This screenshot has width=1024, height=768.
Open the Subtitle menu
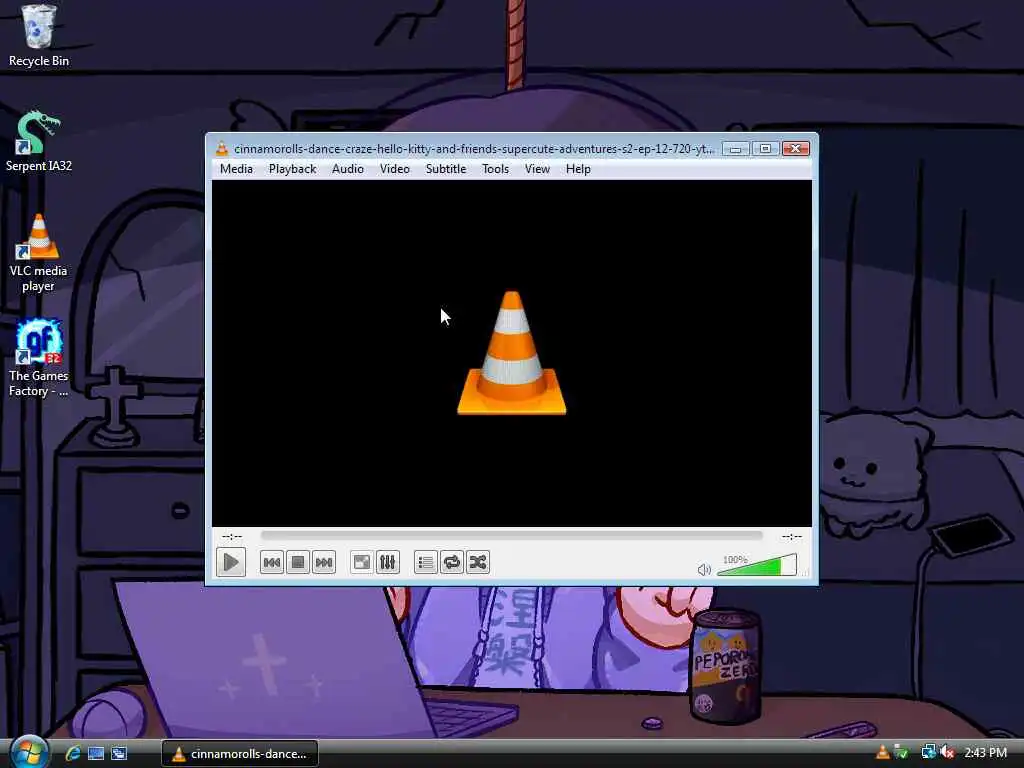(x=446, y=169)
